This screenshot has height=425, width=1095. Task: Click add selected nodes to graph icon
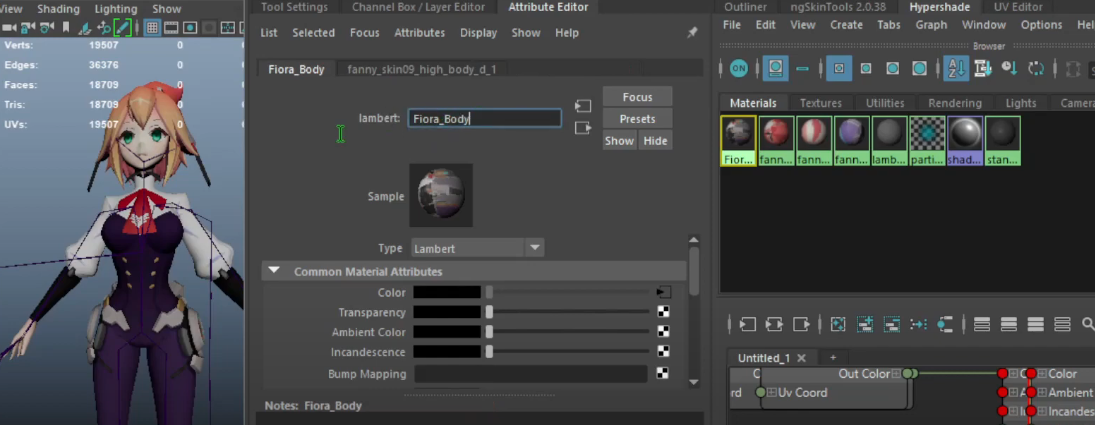[865, 325]
